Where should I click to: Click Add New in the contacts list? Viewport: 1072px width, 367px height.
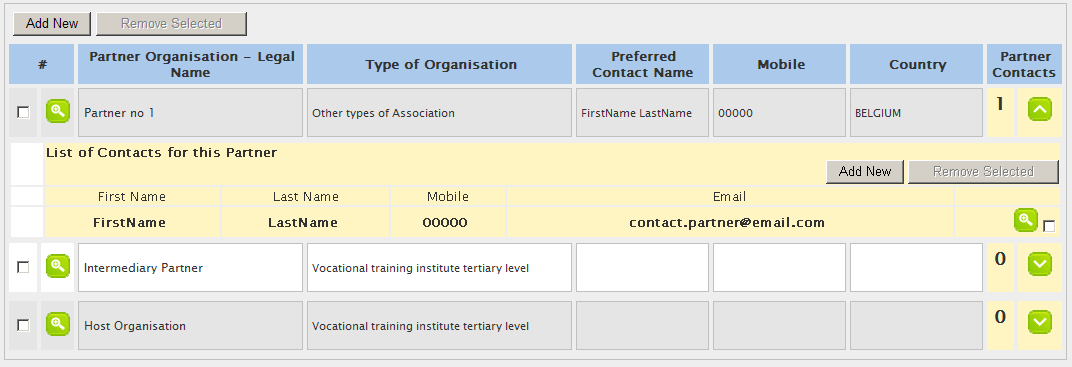865,172
